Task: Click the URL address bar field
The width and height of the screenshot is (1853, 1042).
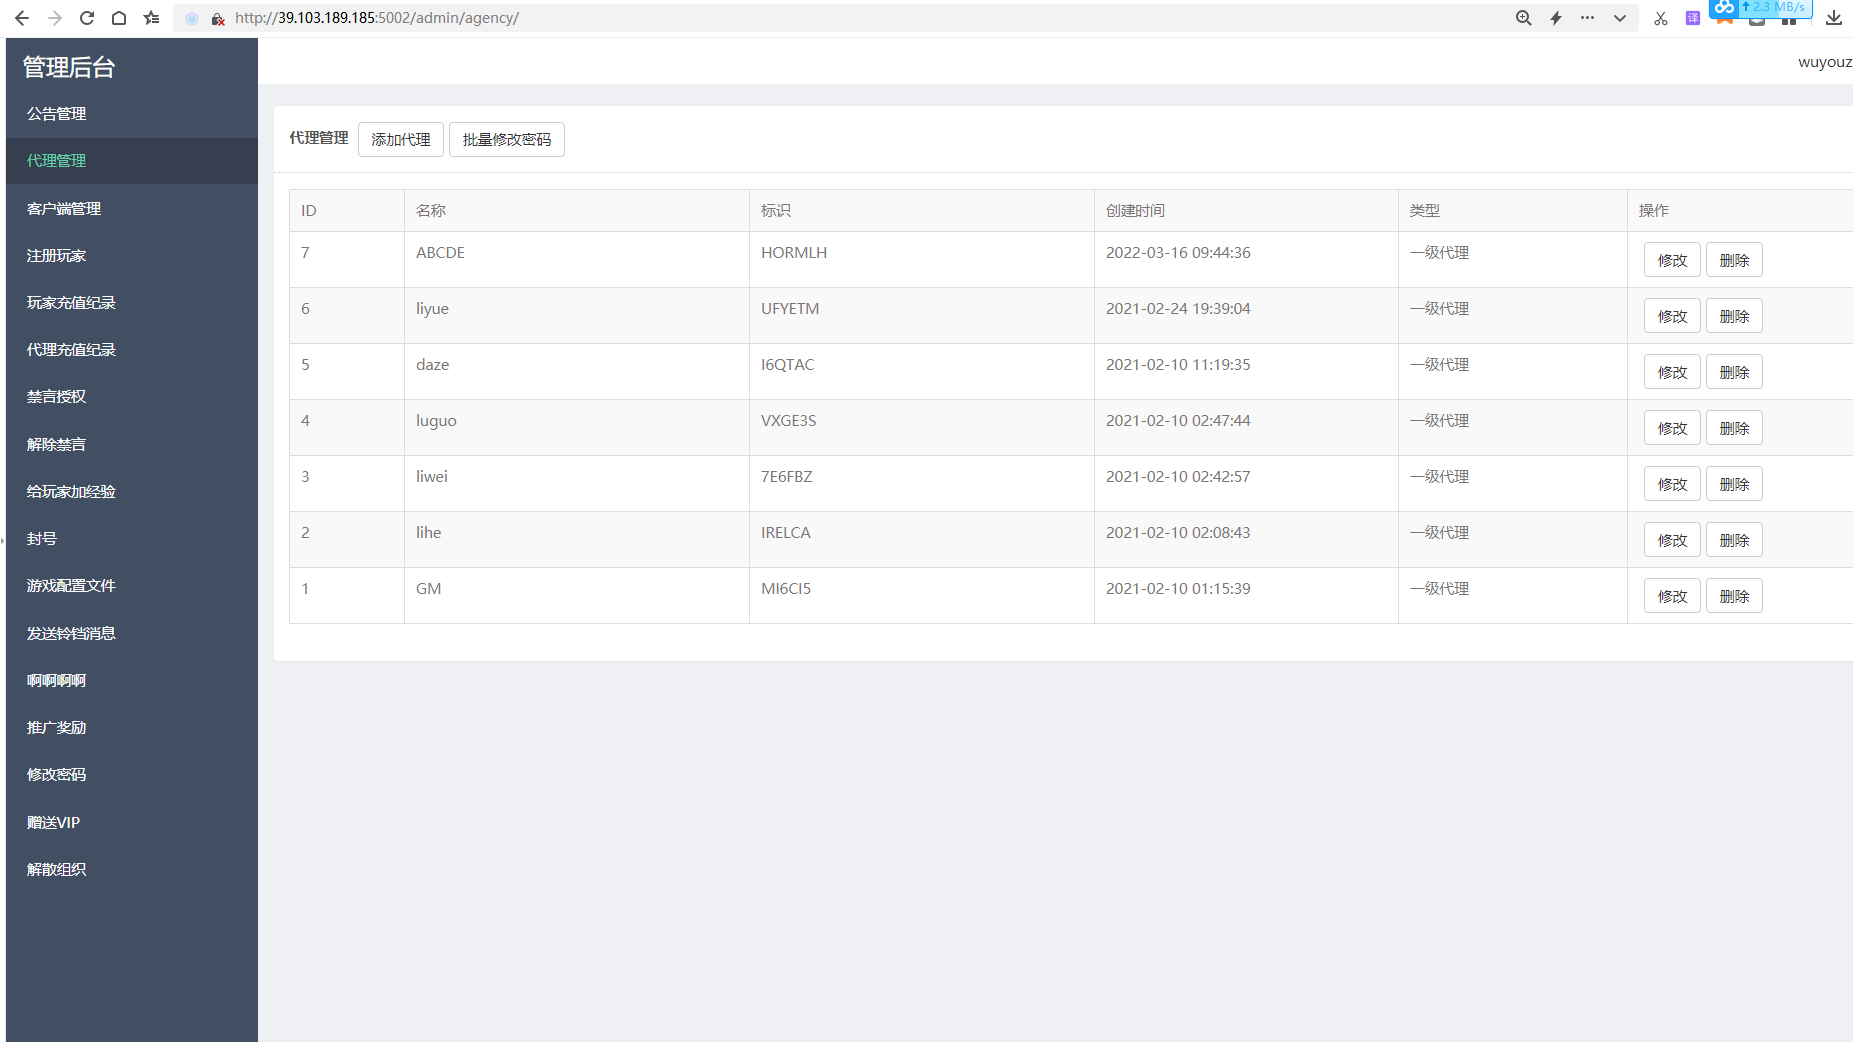Action: (x=860, y=18)
